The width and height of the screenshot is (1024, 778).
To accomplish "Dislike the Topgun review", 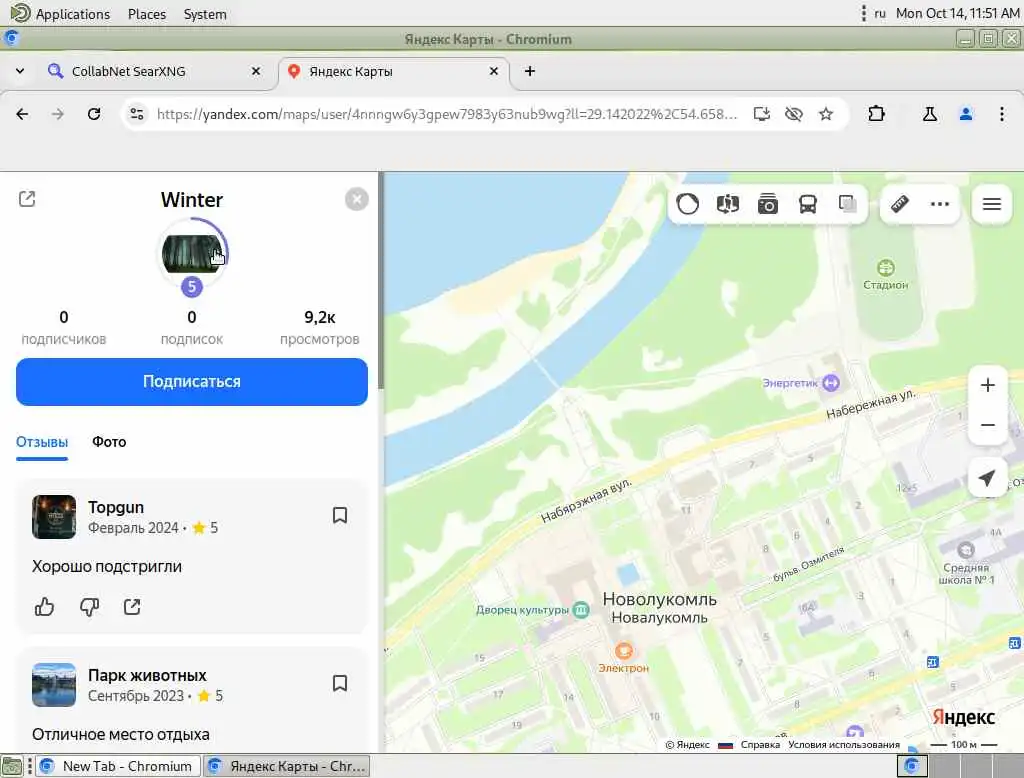I will tap(89, 607).
